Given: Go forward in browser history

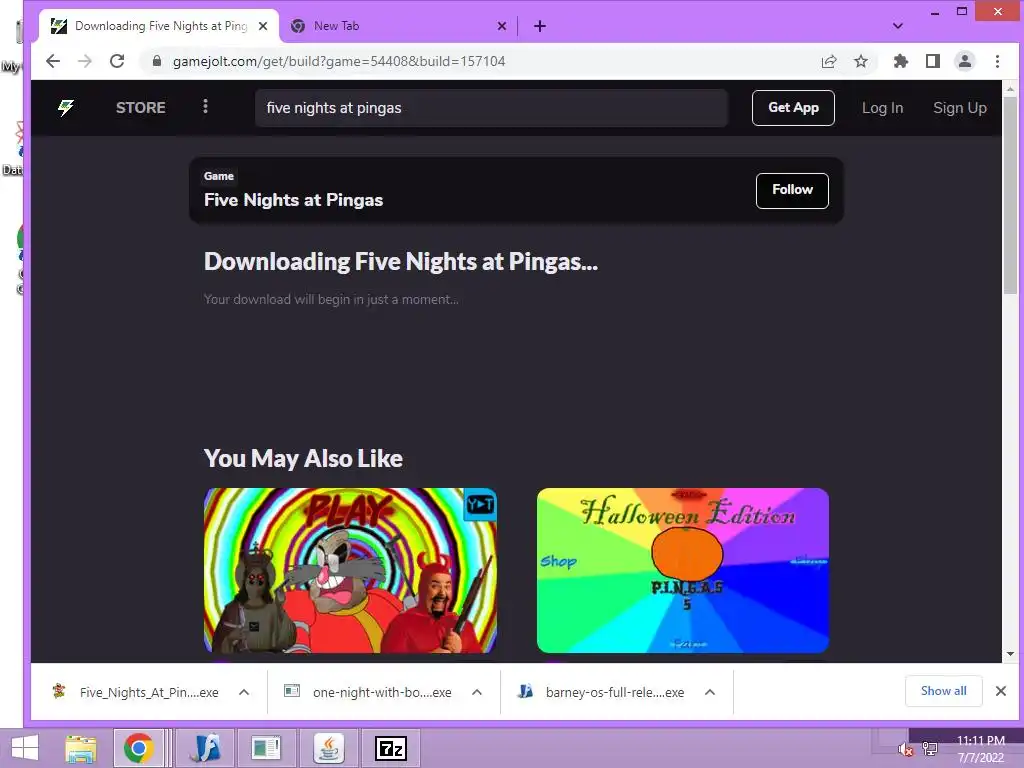Looking at the screenshot, I should (x=85, y=61).
